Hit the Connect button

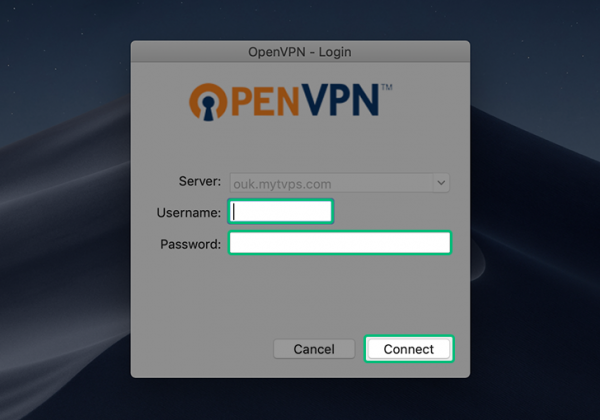[409, 349]
